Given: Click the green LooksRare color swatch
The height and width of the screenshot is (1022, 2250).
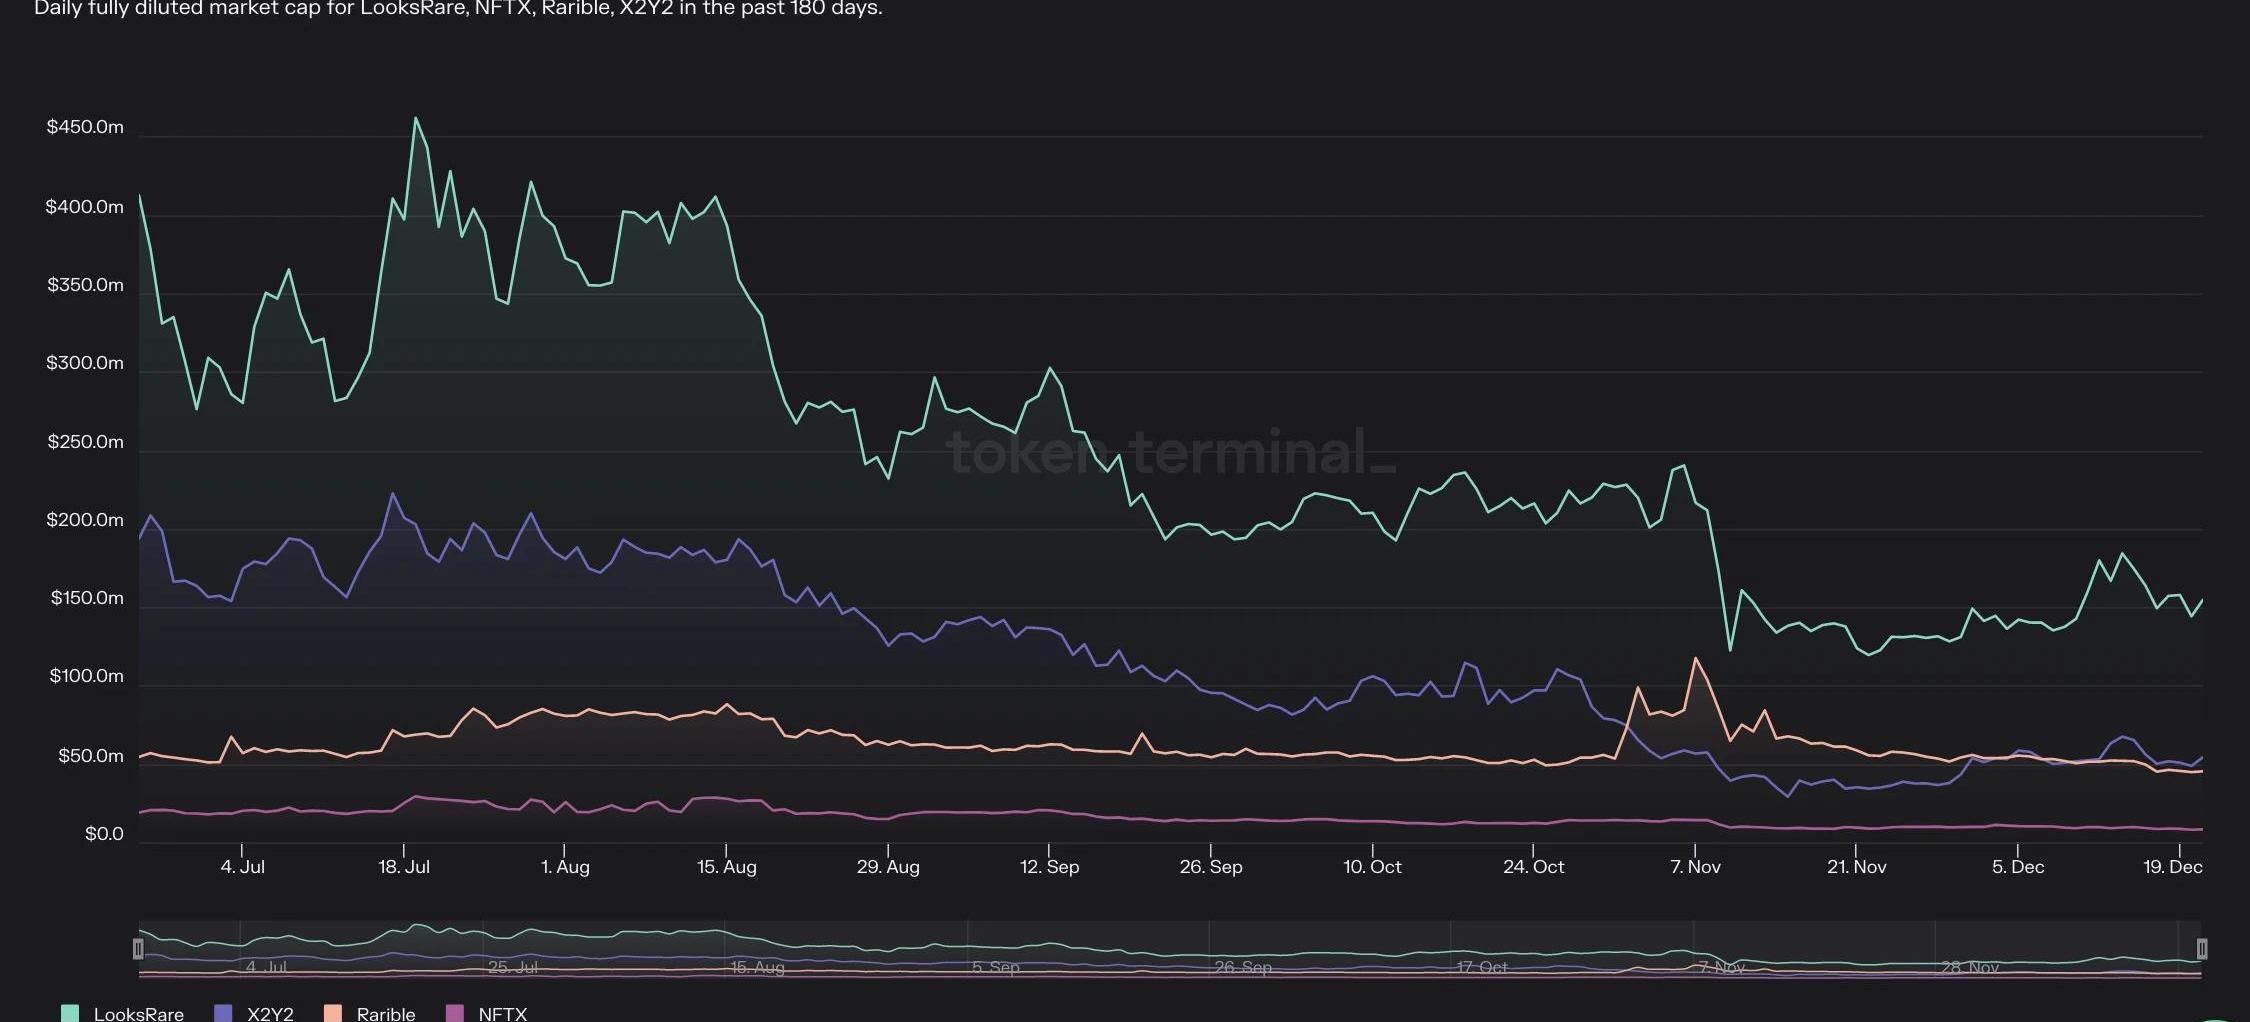Looking at the screenshot, I should pos(70,1013).
